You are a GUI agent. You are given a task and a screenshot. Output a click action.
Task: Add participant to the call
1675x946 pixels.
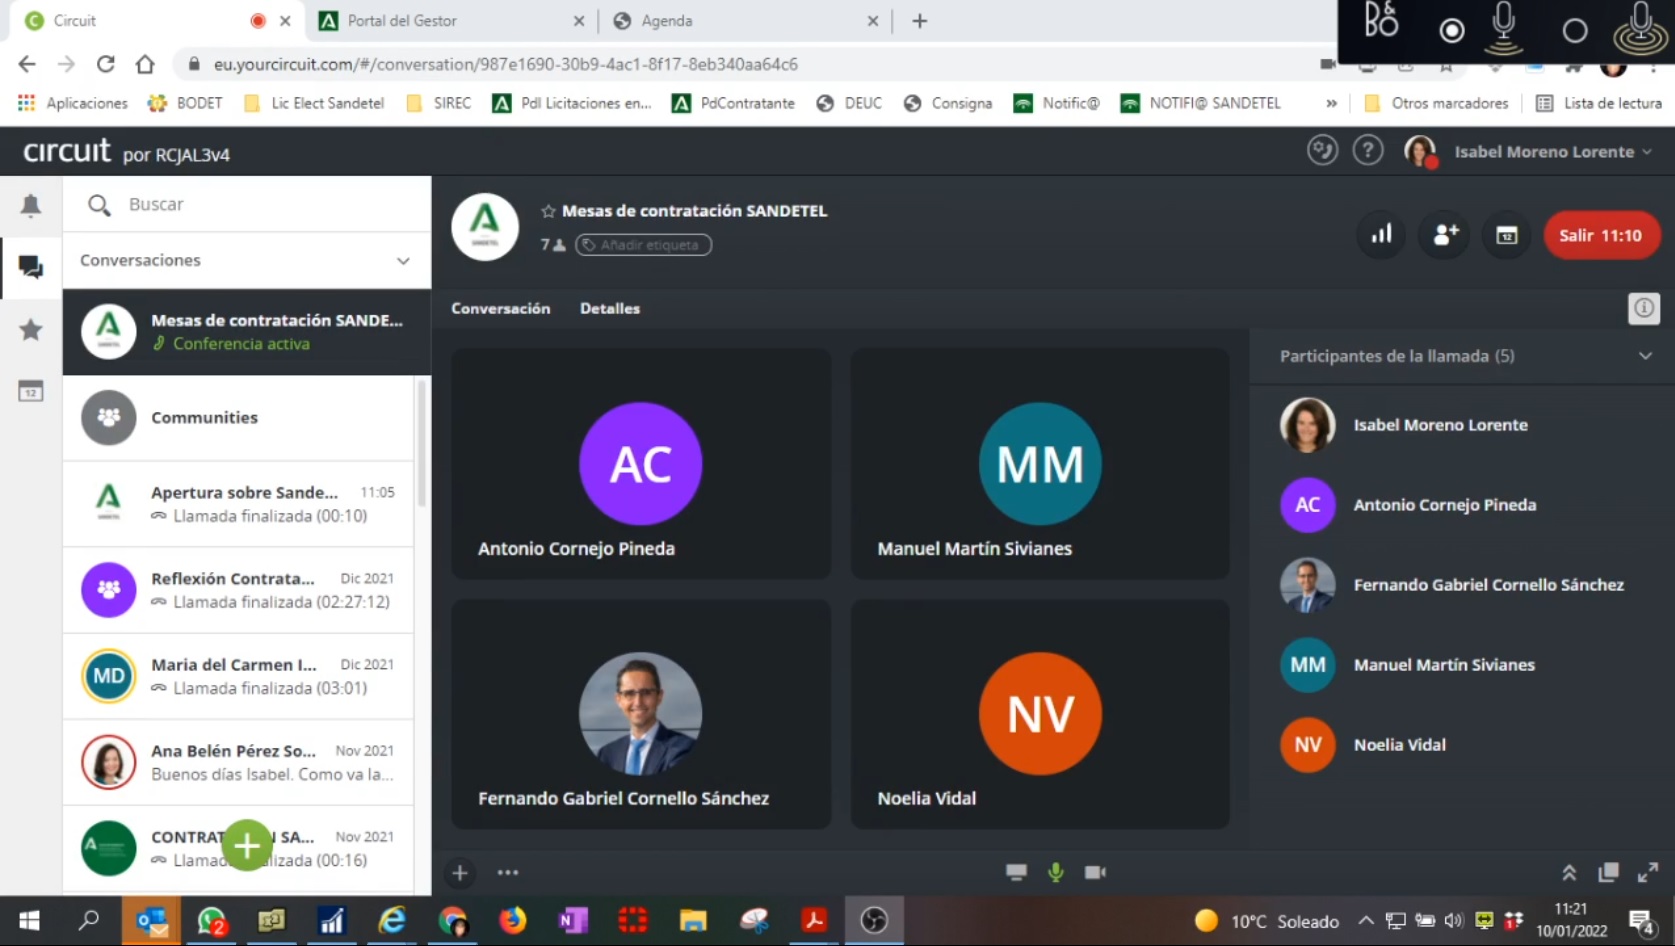coord(1445,235)
